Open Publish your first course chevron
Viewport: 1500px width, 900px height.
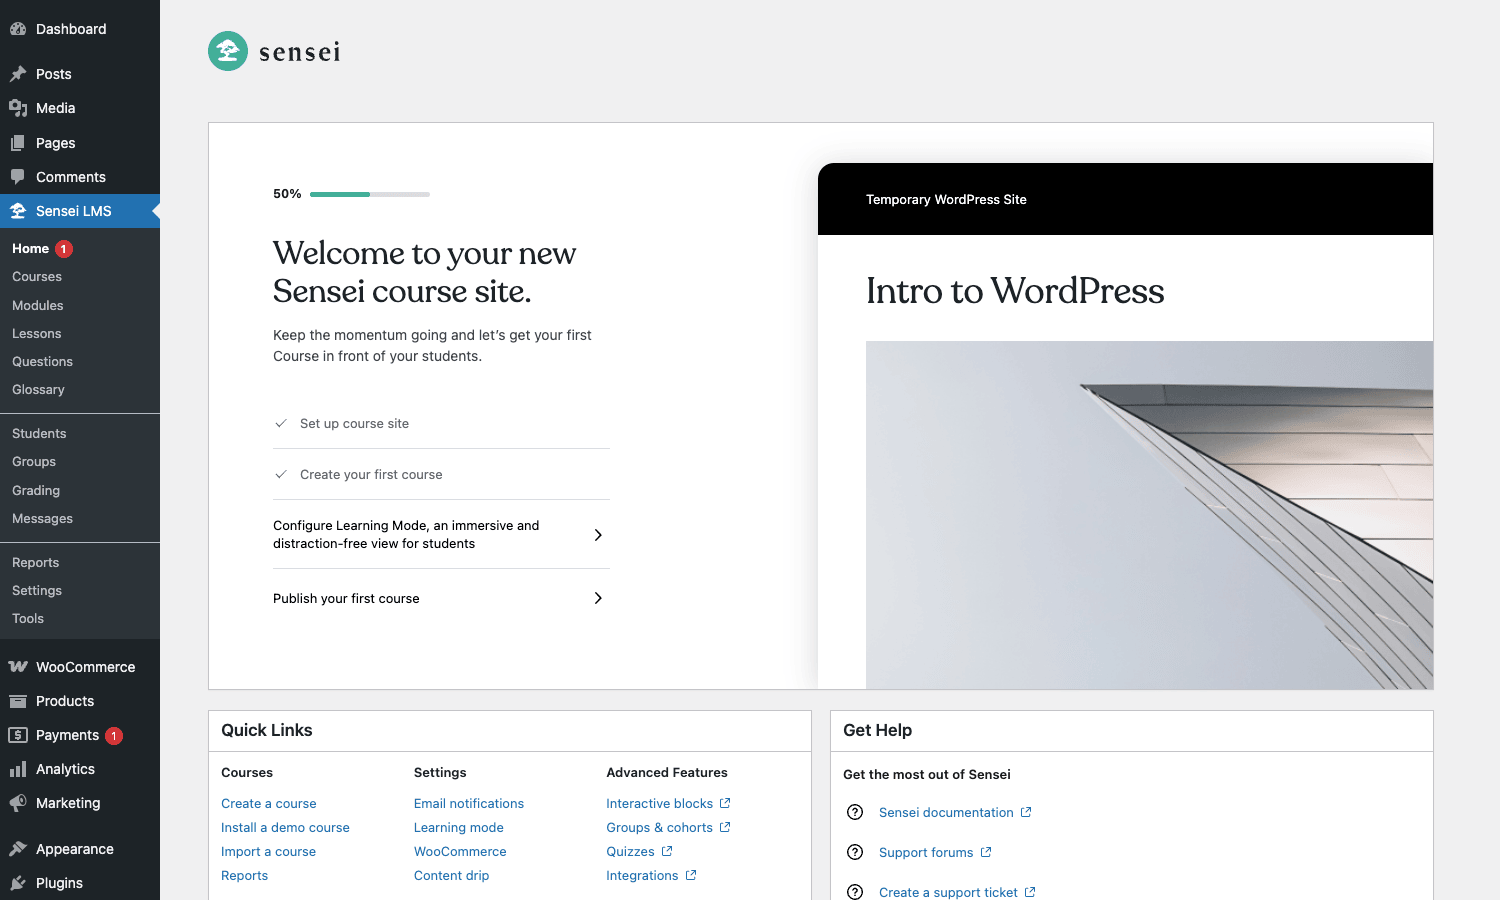pyautogui.click(x=598, y=598)
